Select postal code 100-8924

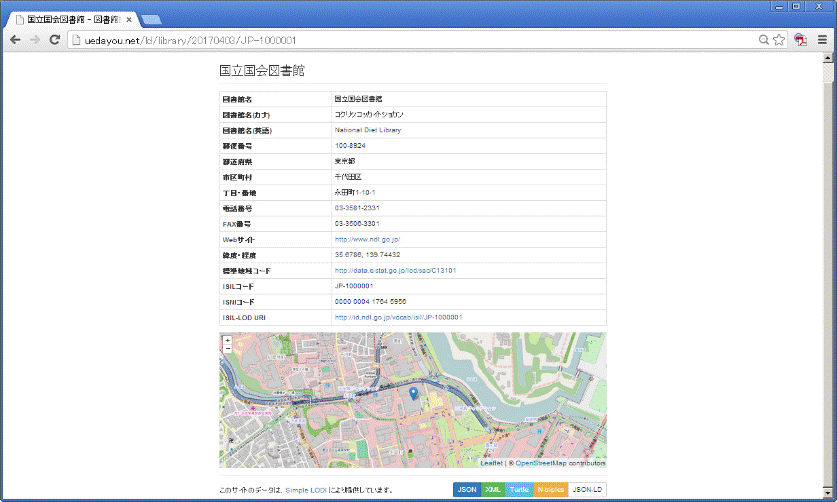[350, 145]
